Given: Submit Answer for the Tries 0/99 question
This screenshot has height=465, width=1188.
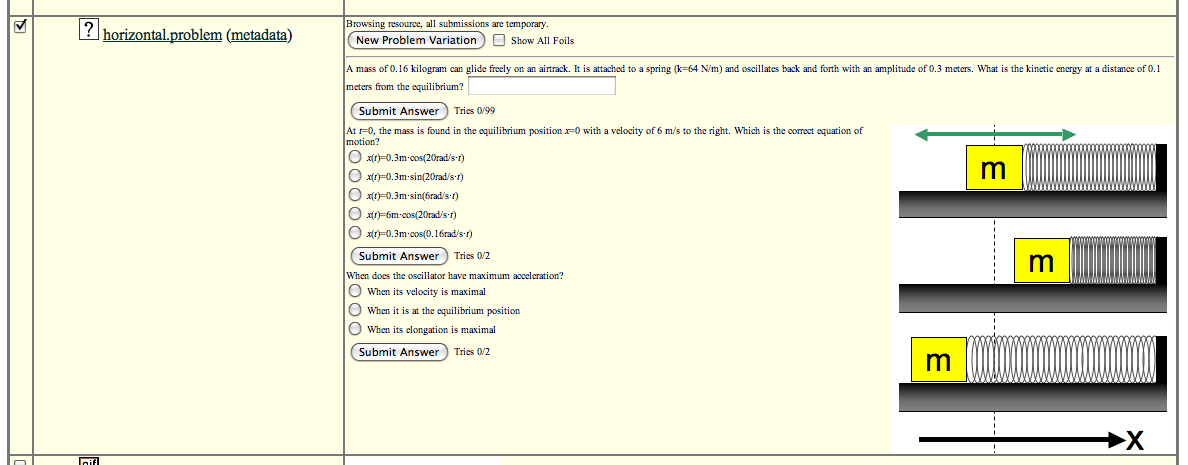Looking at the screenshot, I should click(398, 111).
